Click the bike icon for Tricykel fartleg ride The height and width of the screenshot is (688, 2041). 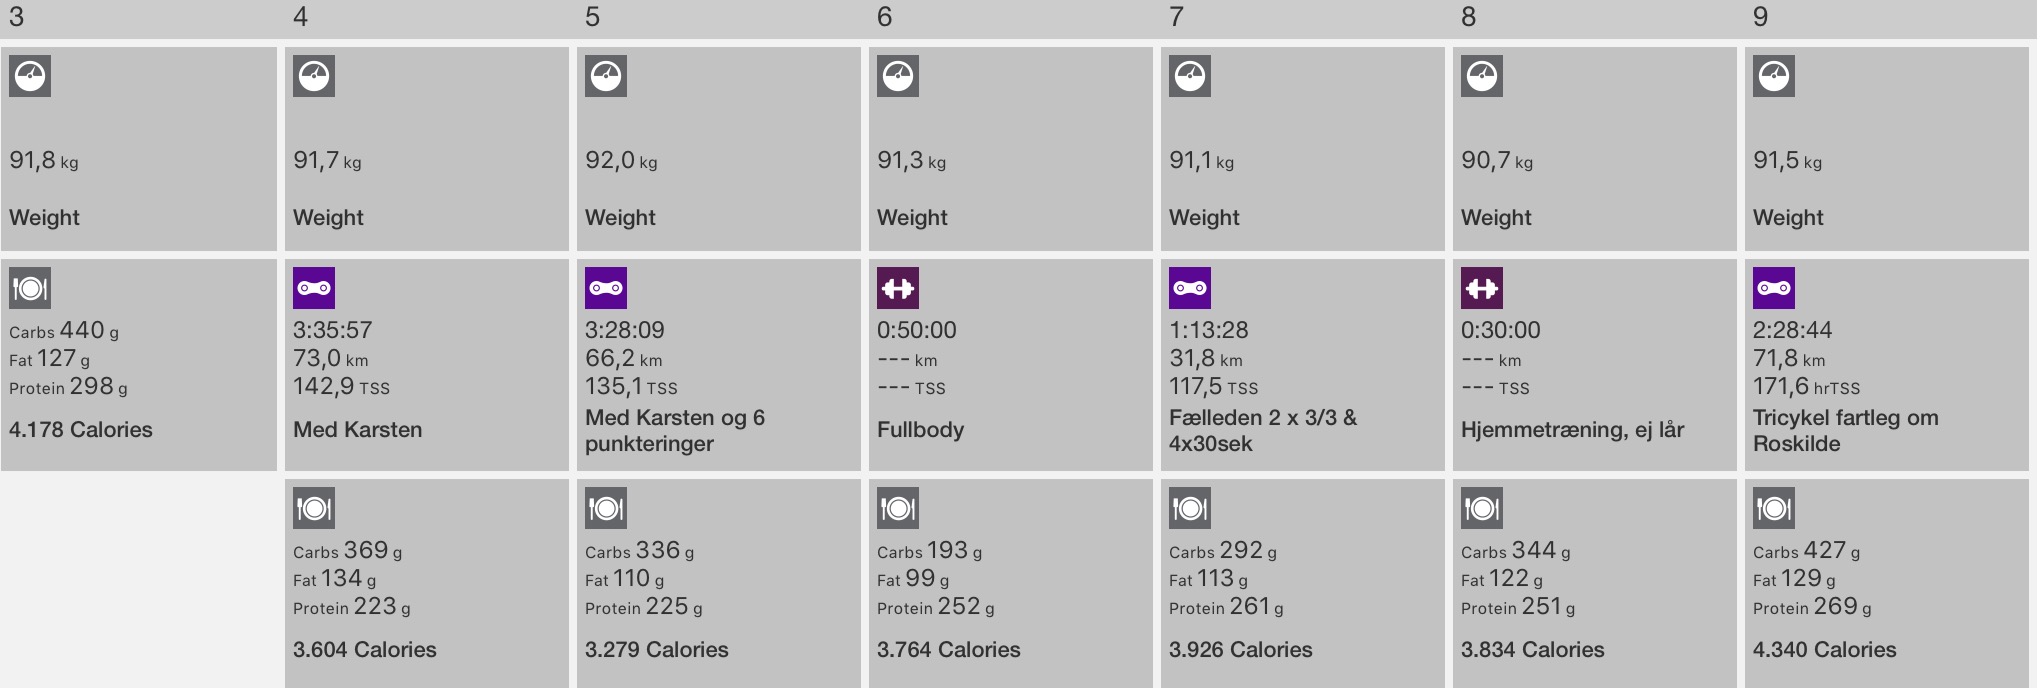tap(1774, 288)
